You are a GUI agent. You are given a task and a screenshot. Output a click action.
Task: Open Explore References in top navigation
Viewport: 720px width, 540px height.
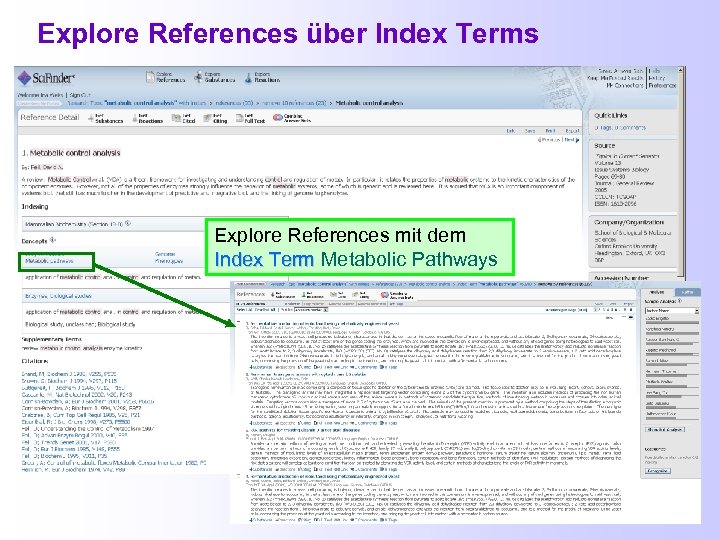(x=165, y=77)
